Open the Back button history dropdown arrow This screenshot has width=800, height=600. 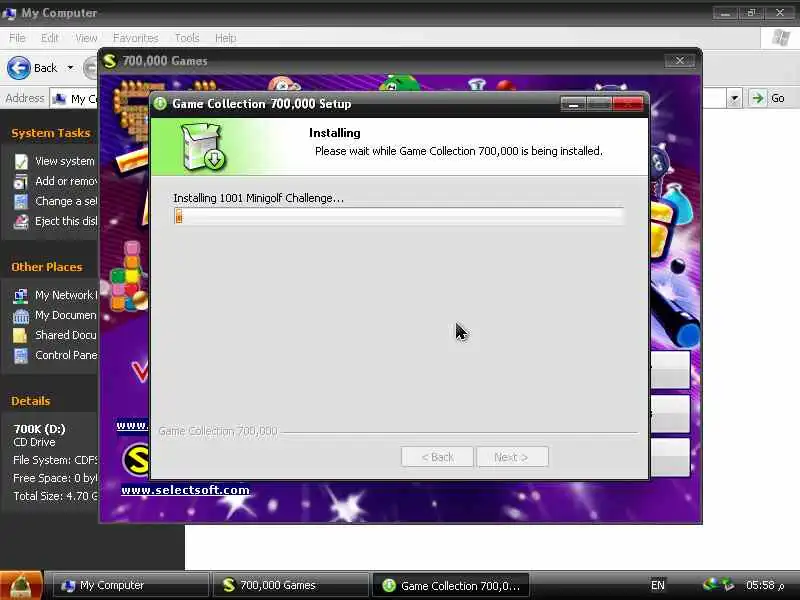tap(70, 68)
